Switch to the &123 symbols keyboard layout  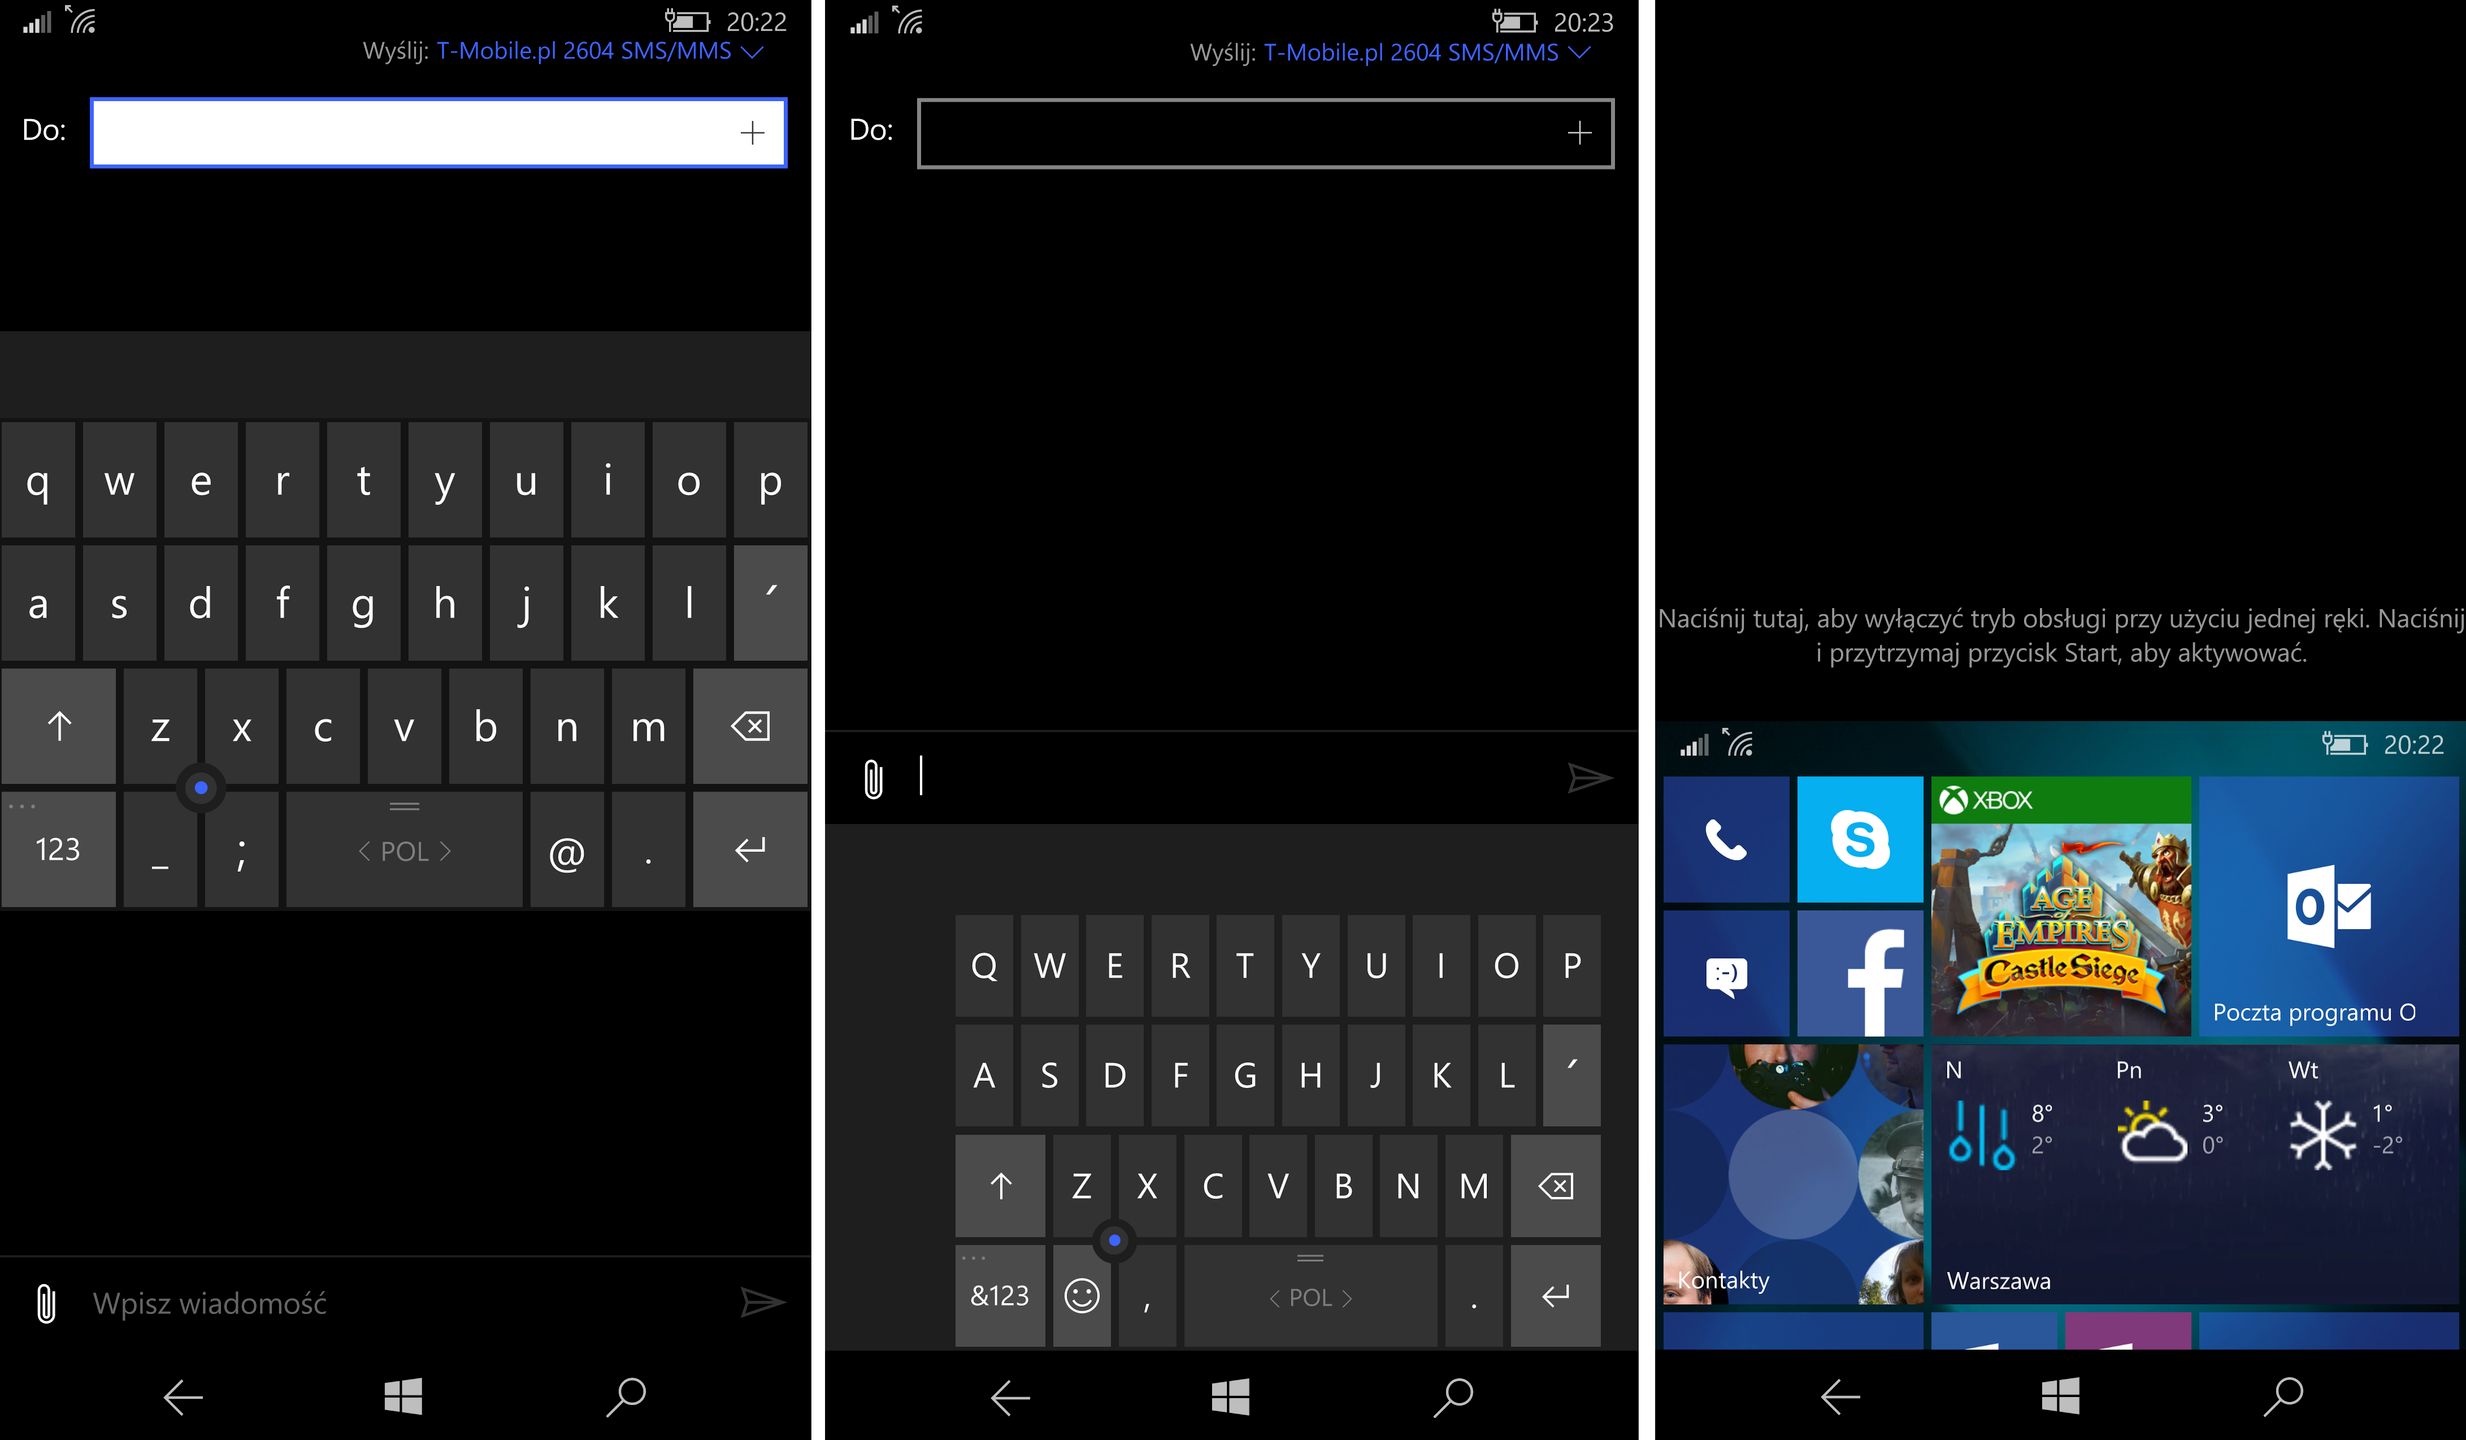pyautogui.click(x=999, y=1296)
